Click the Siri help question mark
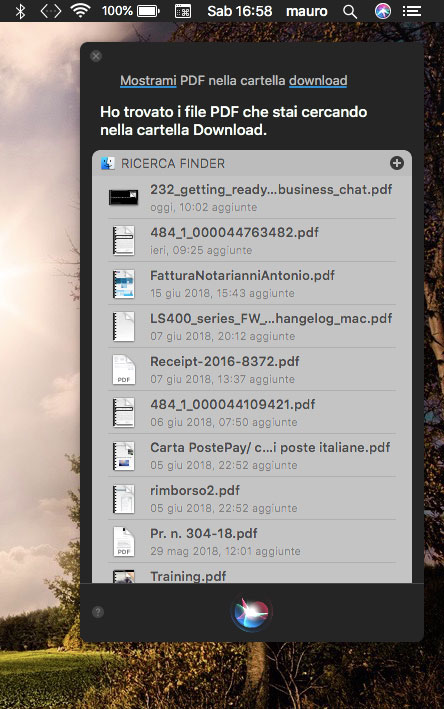Image resolution: width=444 pixels, height=709 pixels. pos(98,612)
